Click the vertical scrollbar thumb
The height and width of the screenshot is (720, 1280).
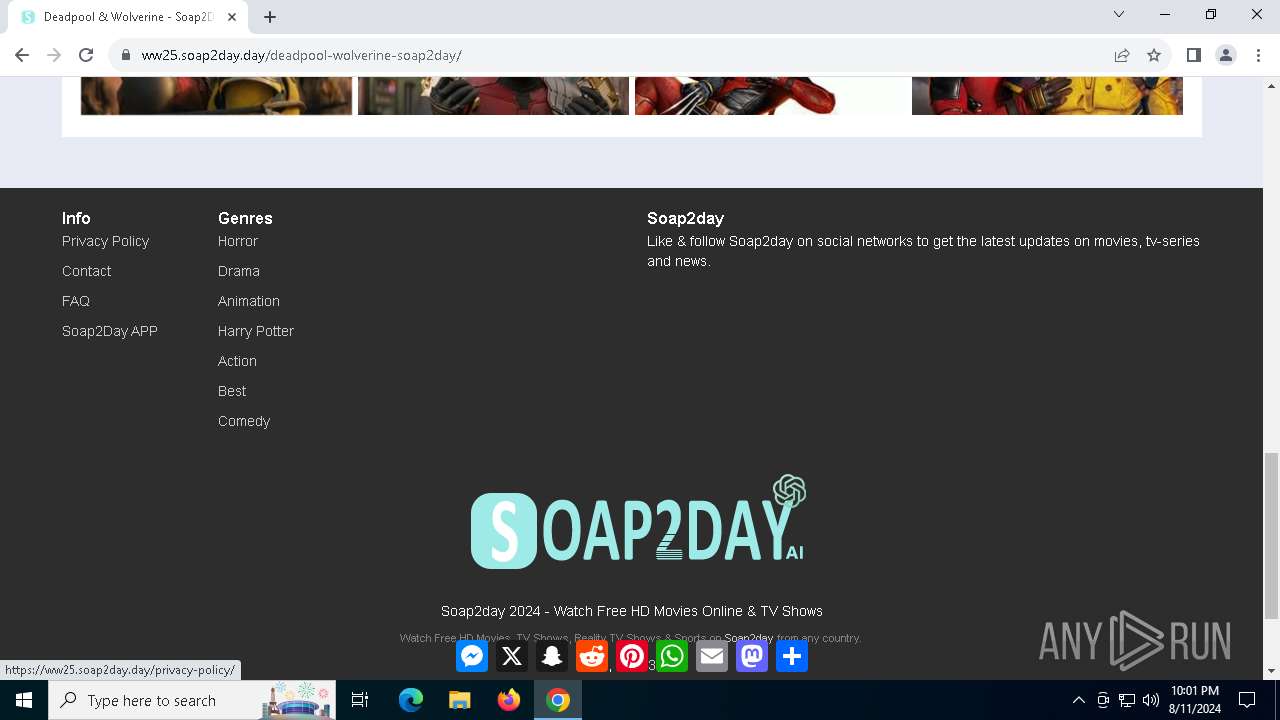click(1271, 535)
